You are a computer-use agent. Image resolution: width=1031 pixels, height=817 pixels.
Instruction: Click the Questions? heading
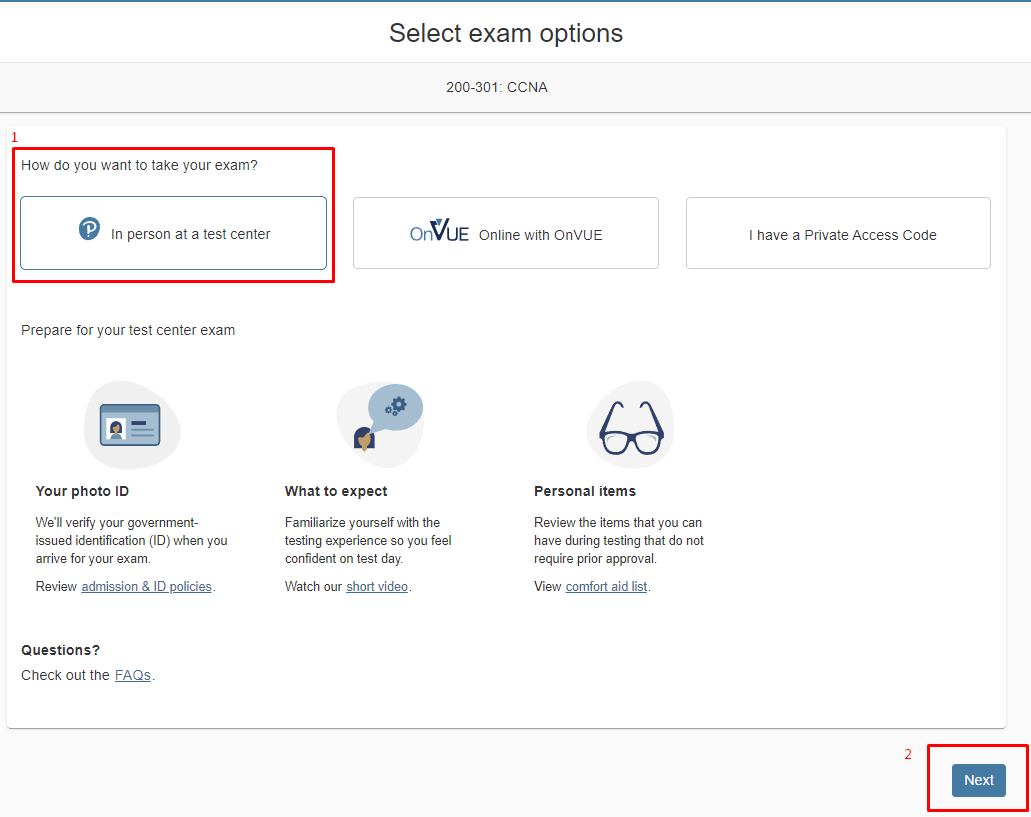click(60, 650)
